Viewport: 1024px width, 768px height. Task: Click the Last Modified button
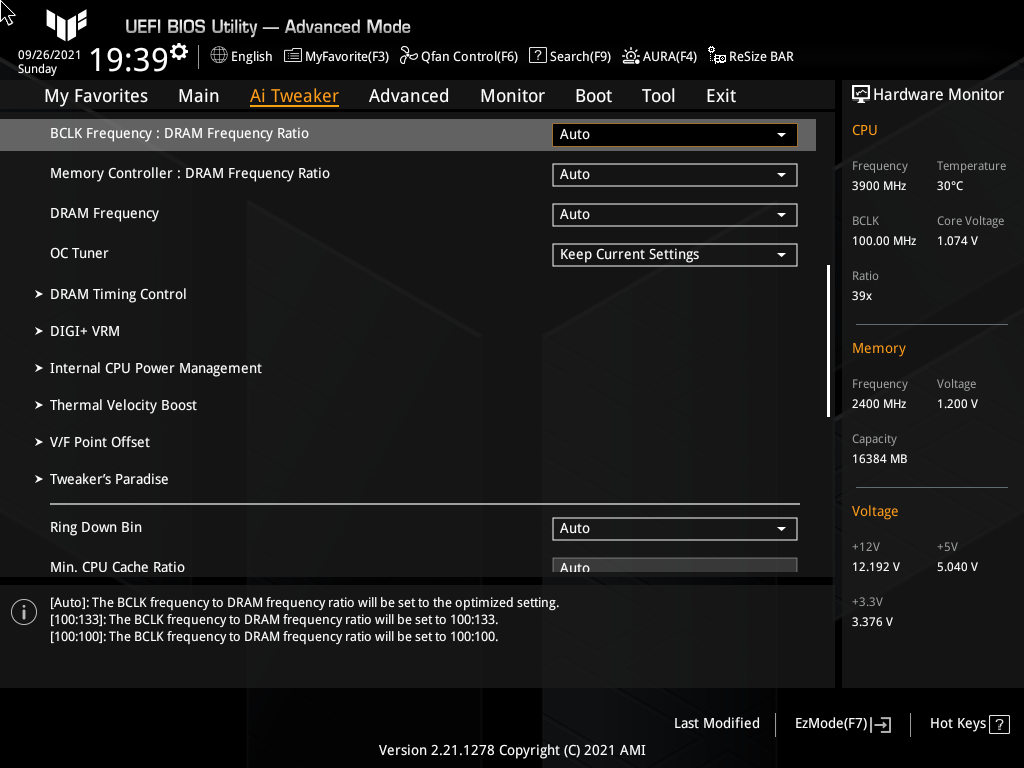716,723
